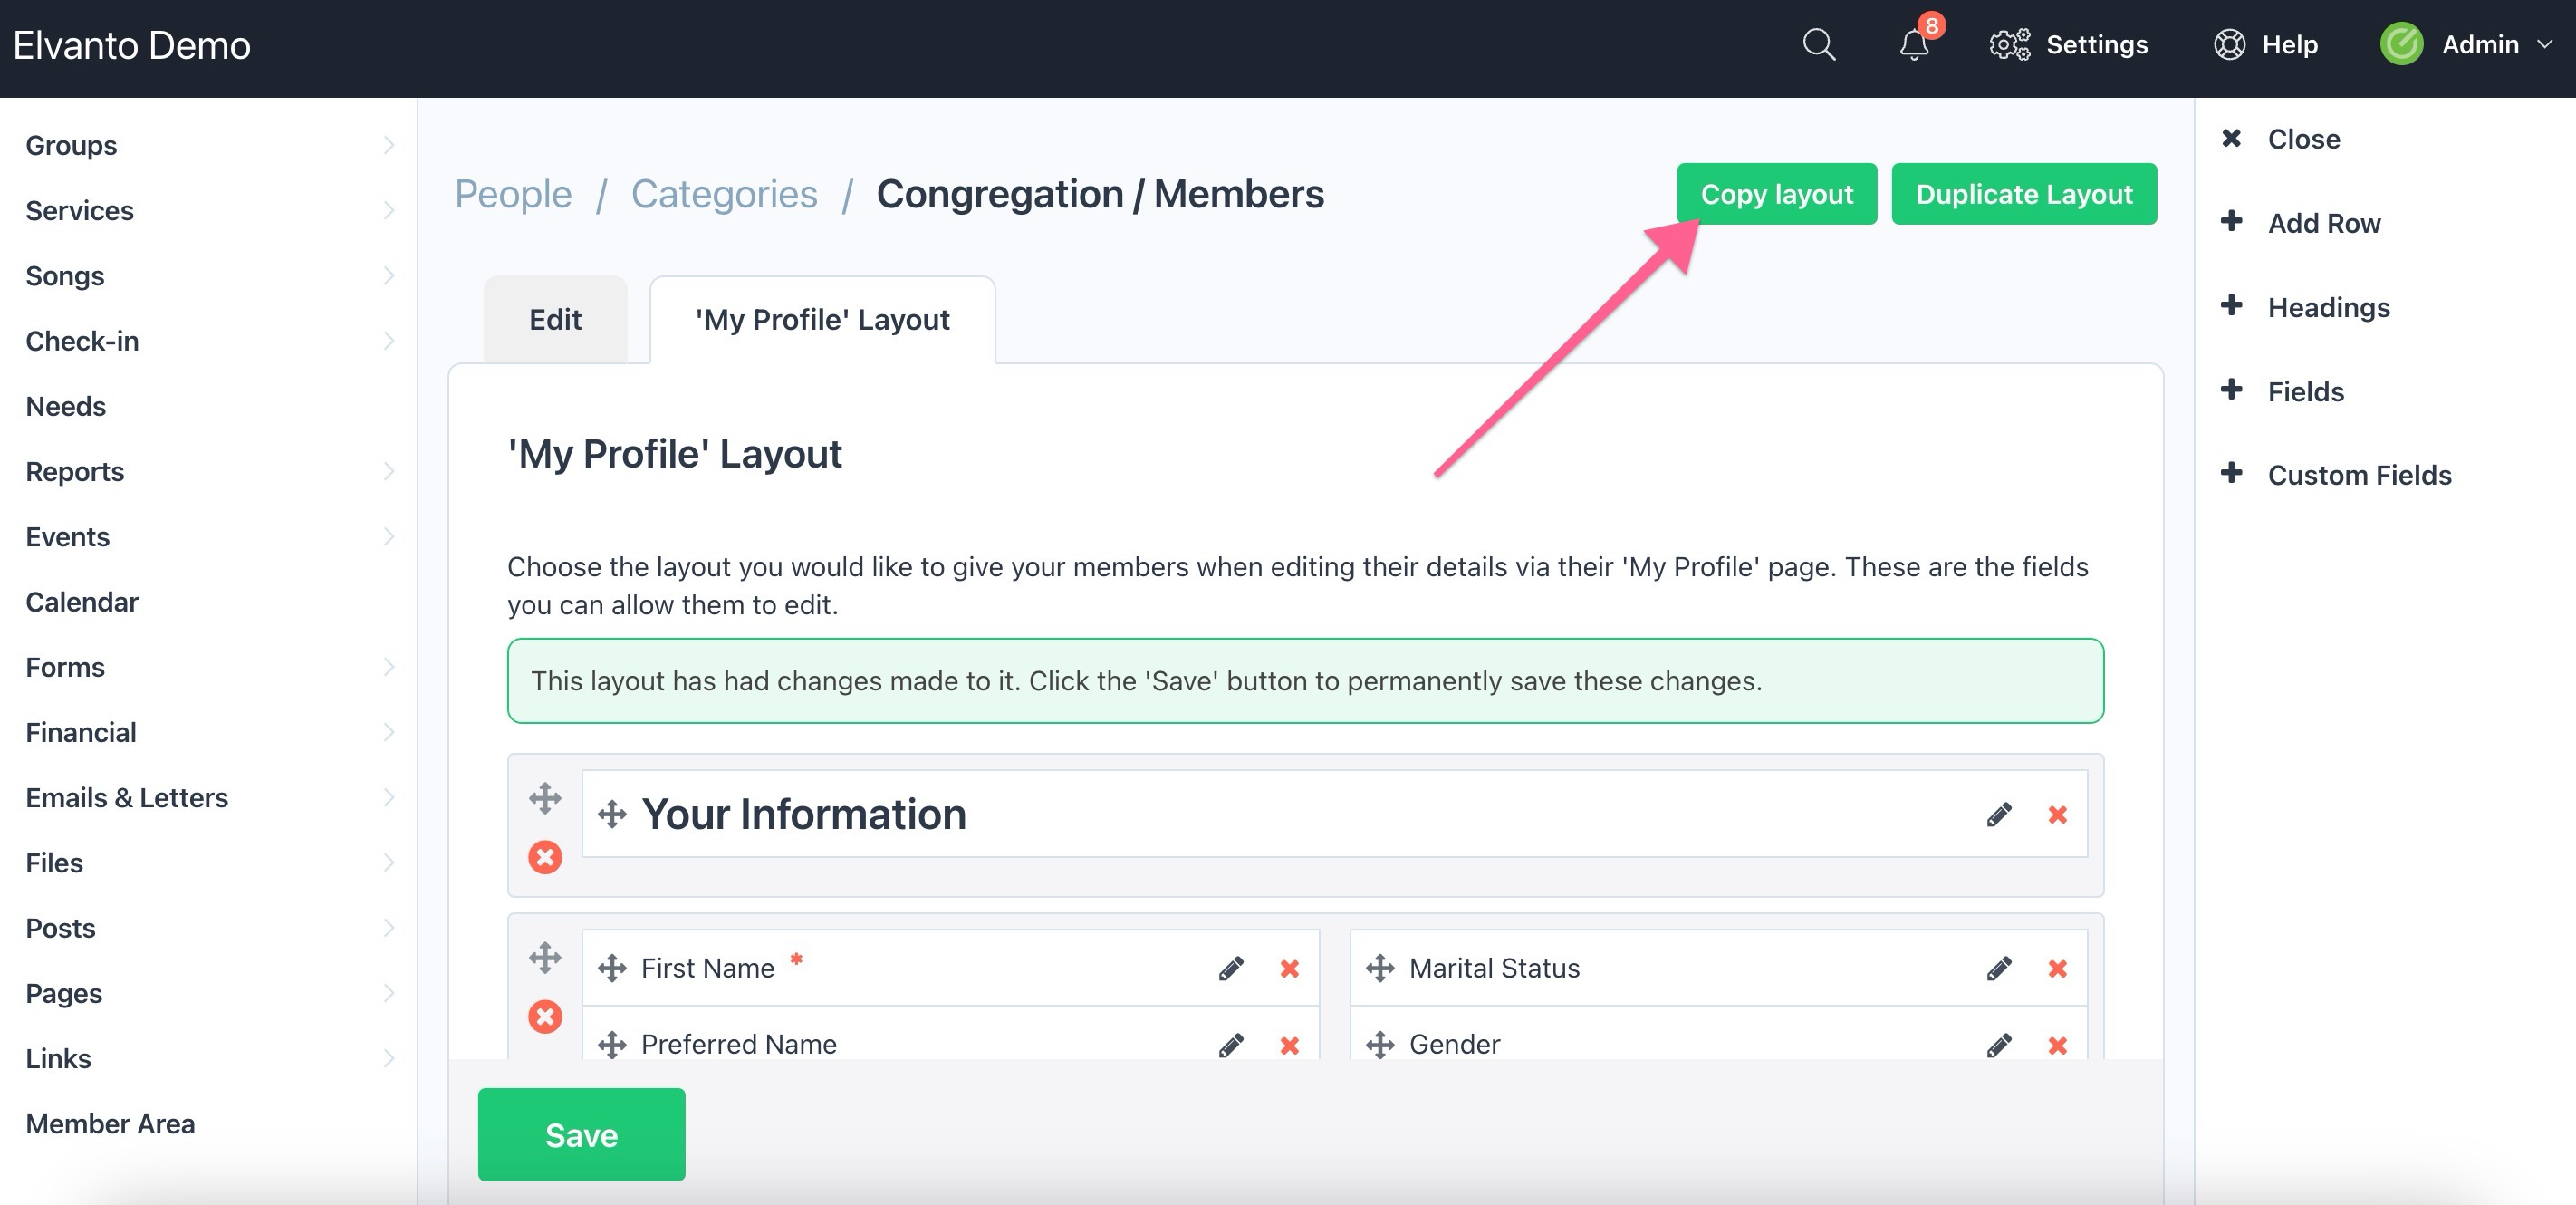Expand the Links sidebar chevron
Image resolution: width=2576 pixels, height=1205 pixels.
click(x=389, y=1058)
